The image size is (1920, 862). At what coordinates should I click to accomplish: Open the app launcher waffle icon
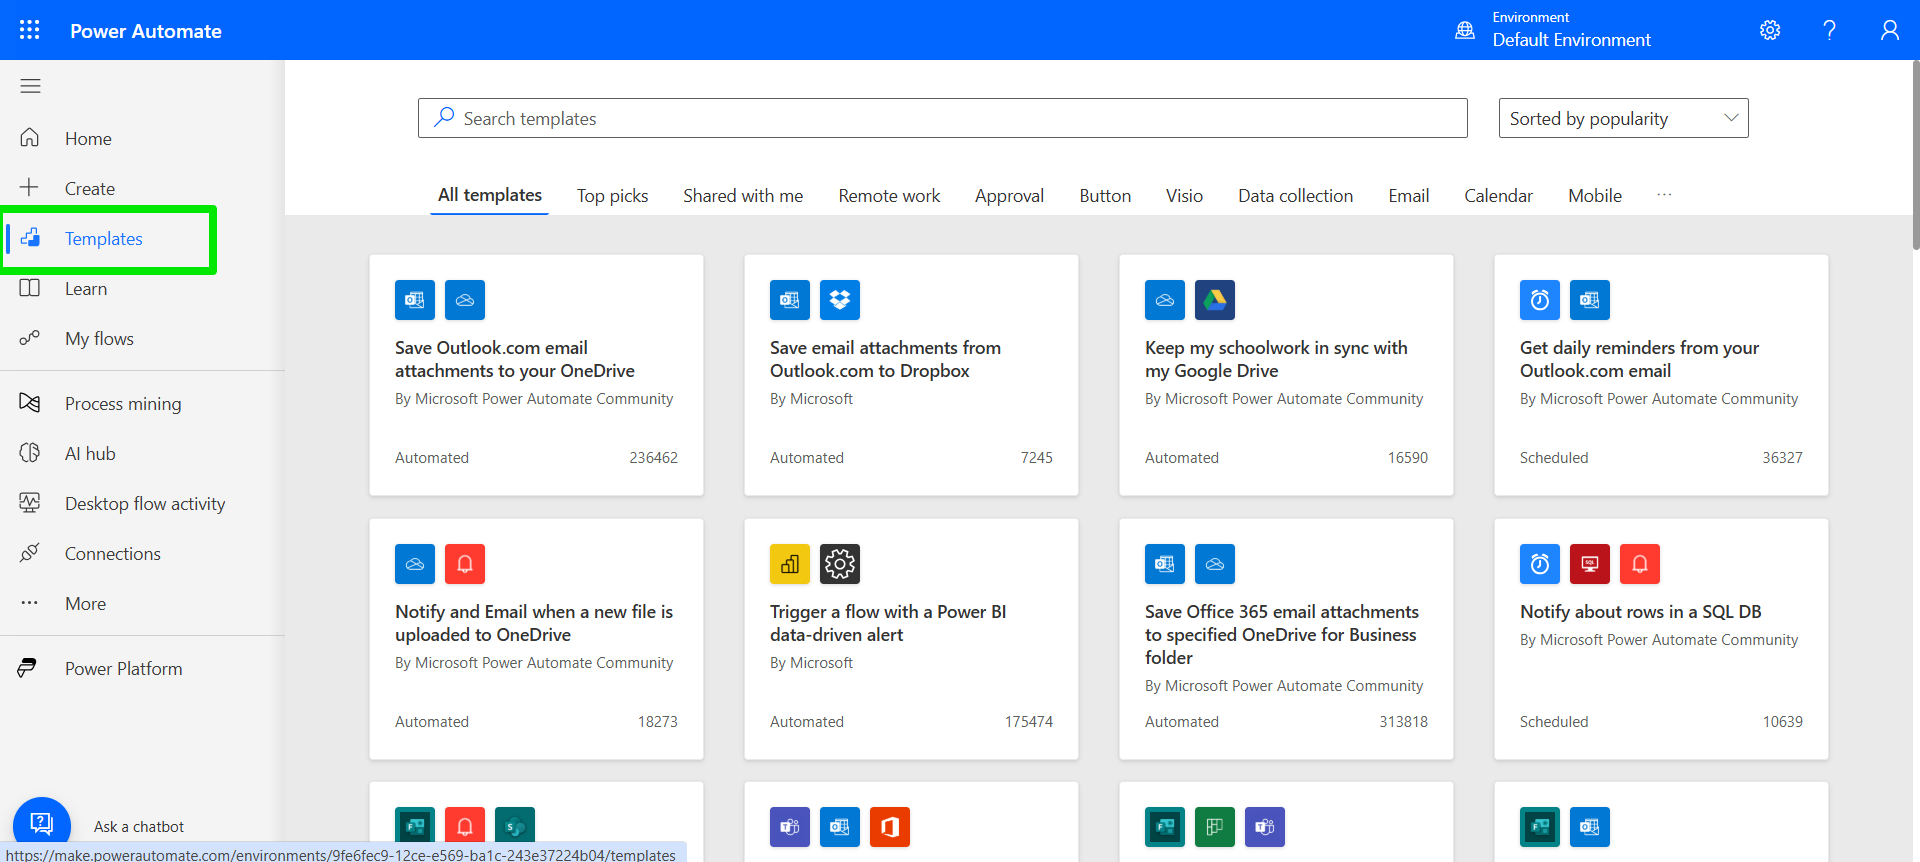(x=30, y=30)
